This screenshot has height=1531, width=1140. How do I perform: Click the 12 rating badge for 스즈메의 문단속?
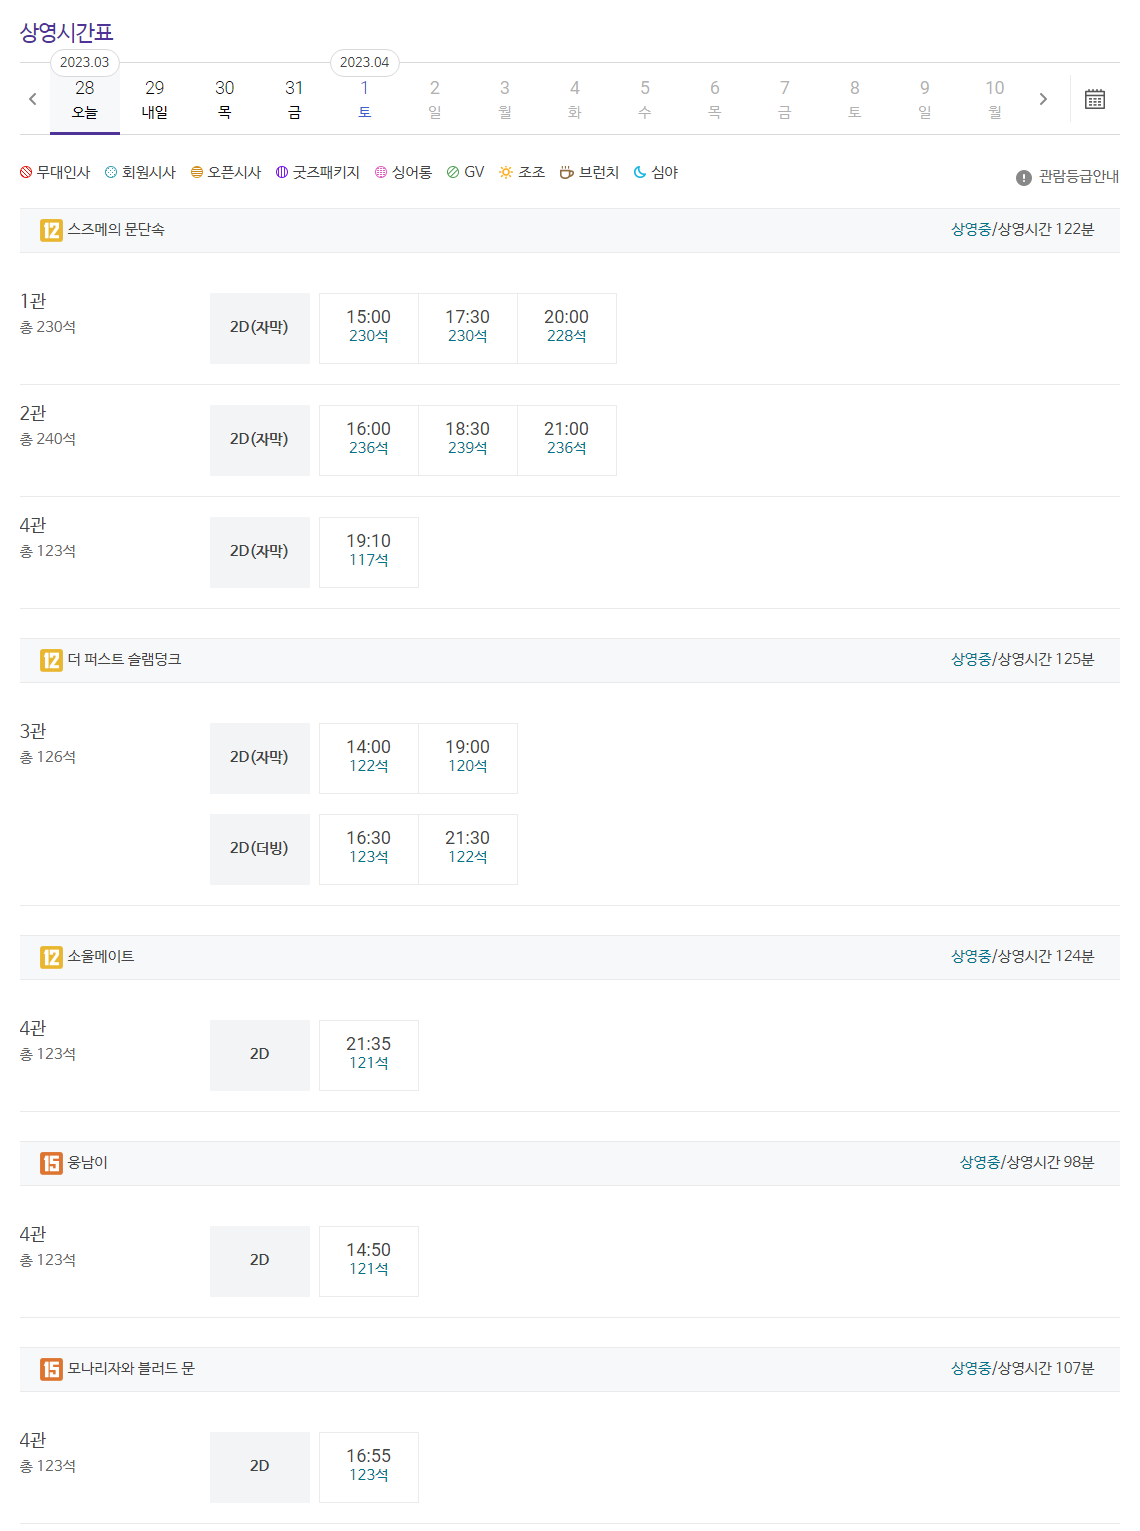coord(51,230)
